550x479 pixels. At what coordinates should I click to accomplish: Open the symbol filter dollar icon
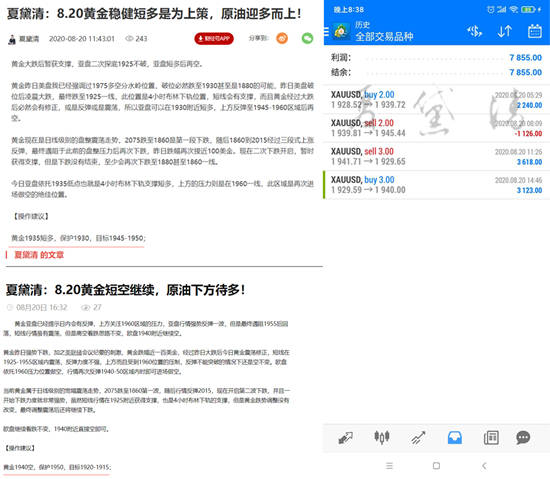click(475, 32)
